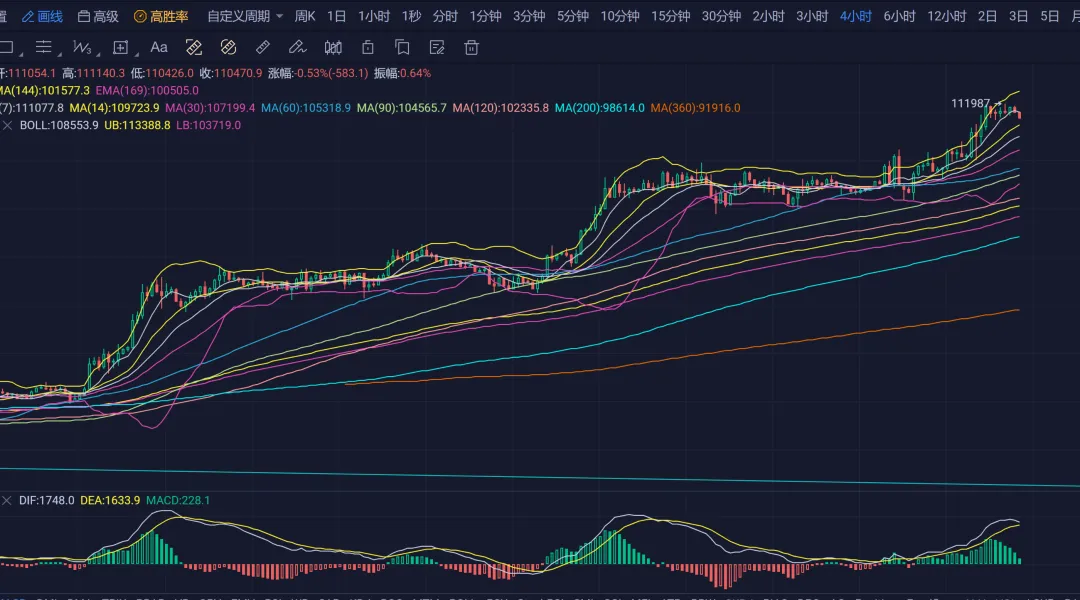
Task: Open the 自定义周期 custom period dropdown
Action: 245,16
